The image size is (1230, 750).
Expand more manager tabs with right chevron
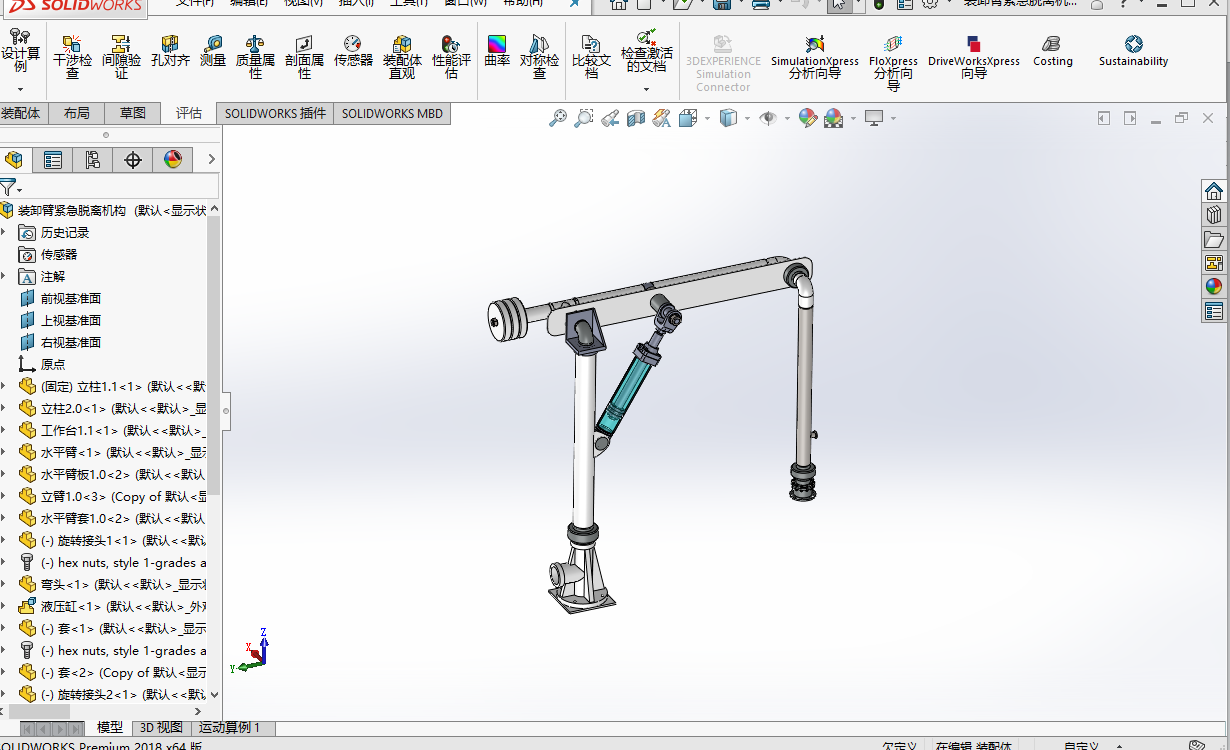(211, 160)
